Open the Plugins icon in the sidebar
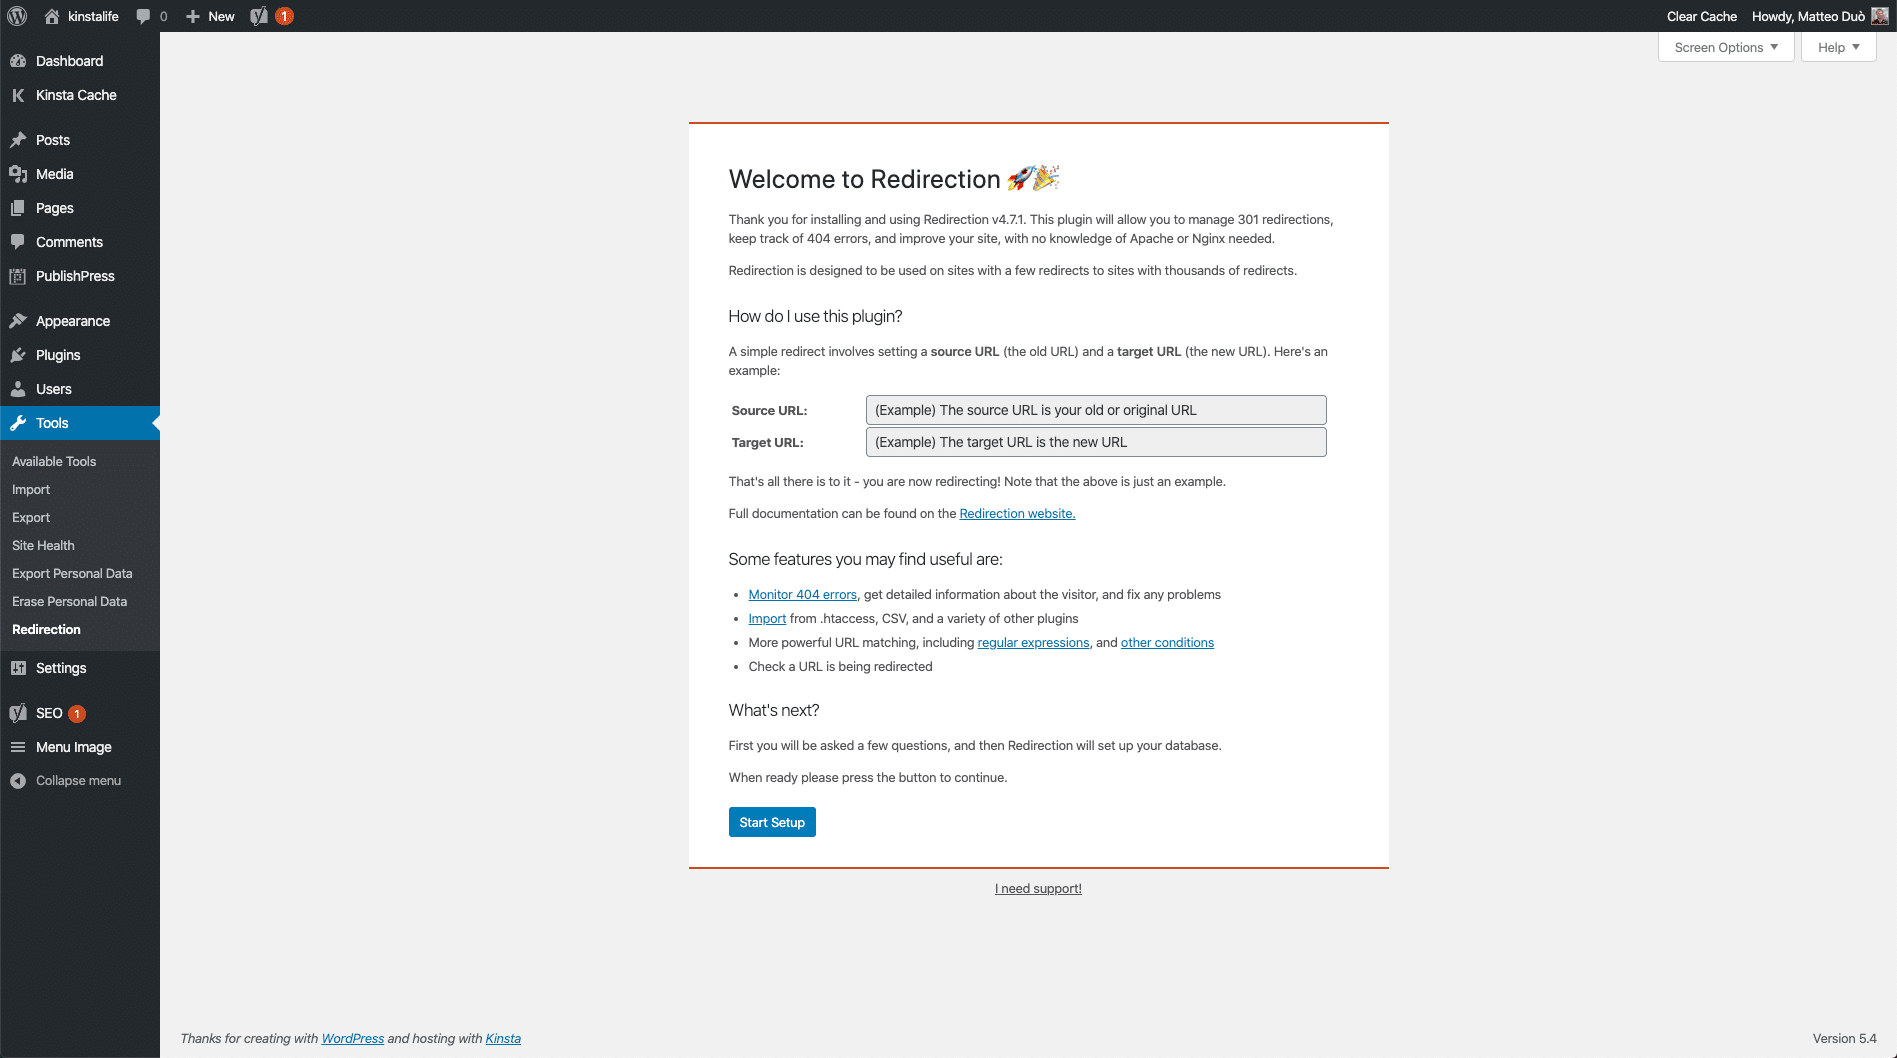1897x1058 pixels. point(18,355)
